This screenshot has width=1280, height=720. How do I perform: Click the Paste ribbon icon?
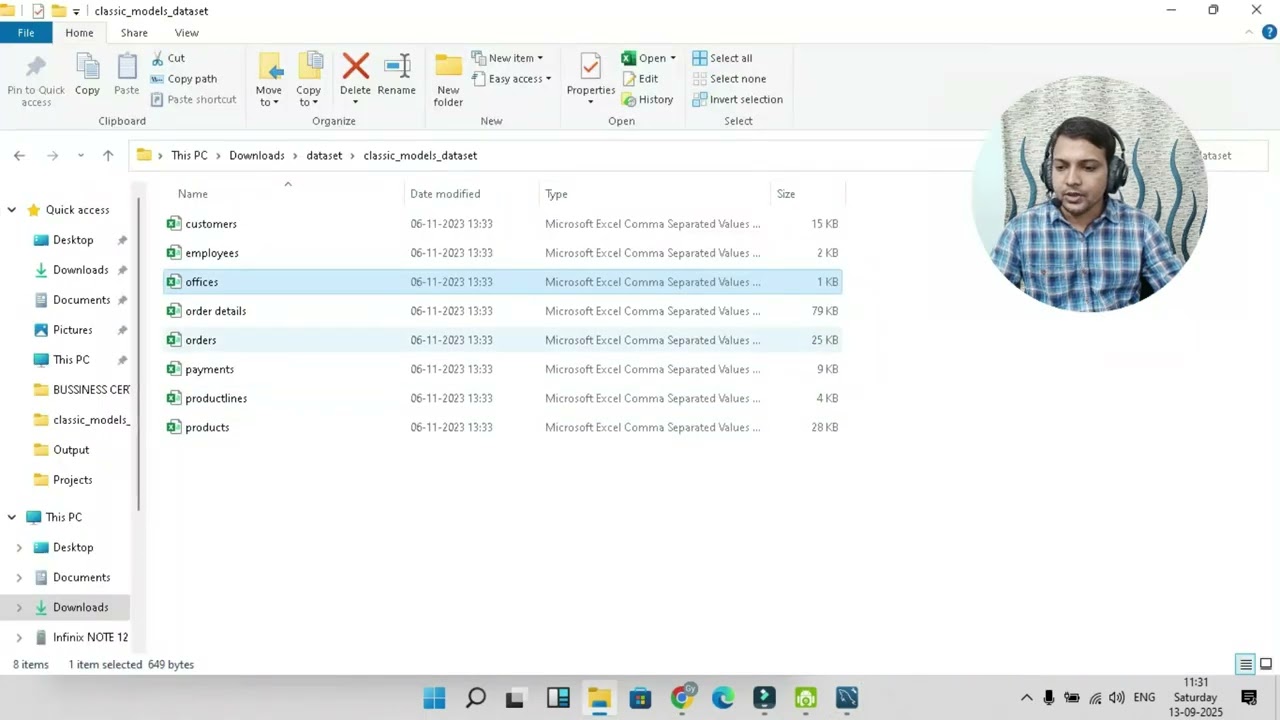click(x=126, y=76)
